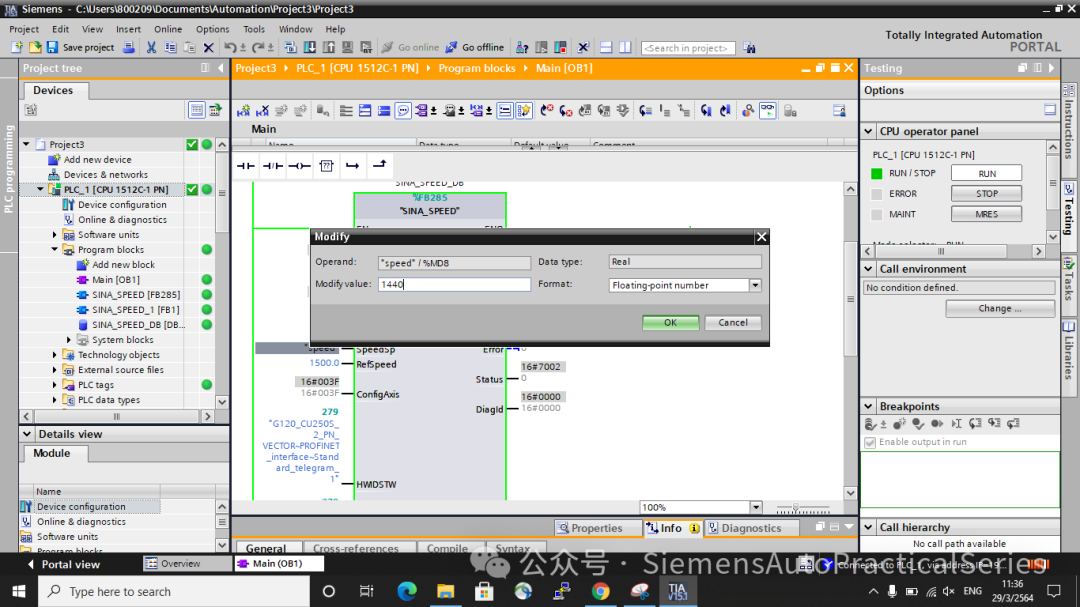Collapse the CPU operator panel section
Viewport: 1080px width, 607px height.
coord(869,131)
